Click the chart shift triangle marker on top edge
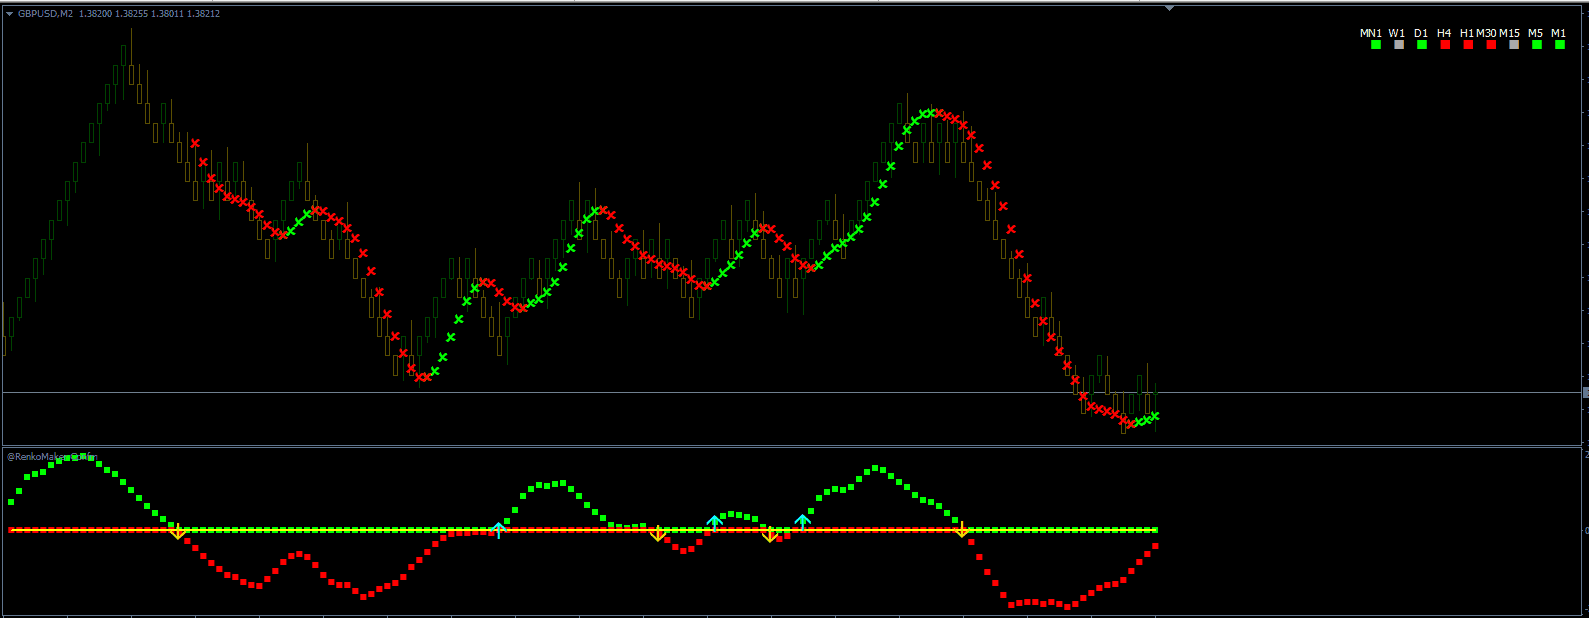1589x618 pixels. coord(1169,8)
